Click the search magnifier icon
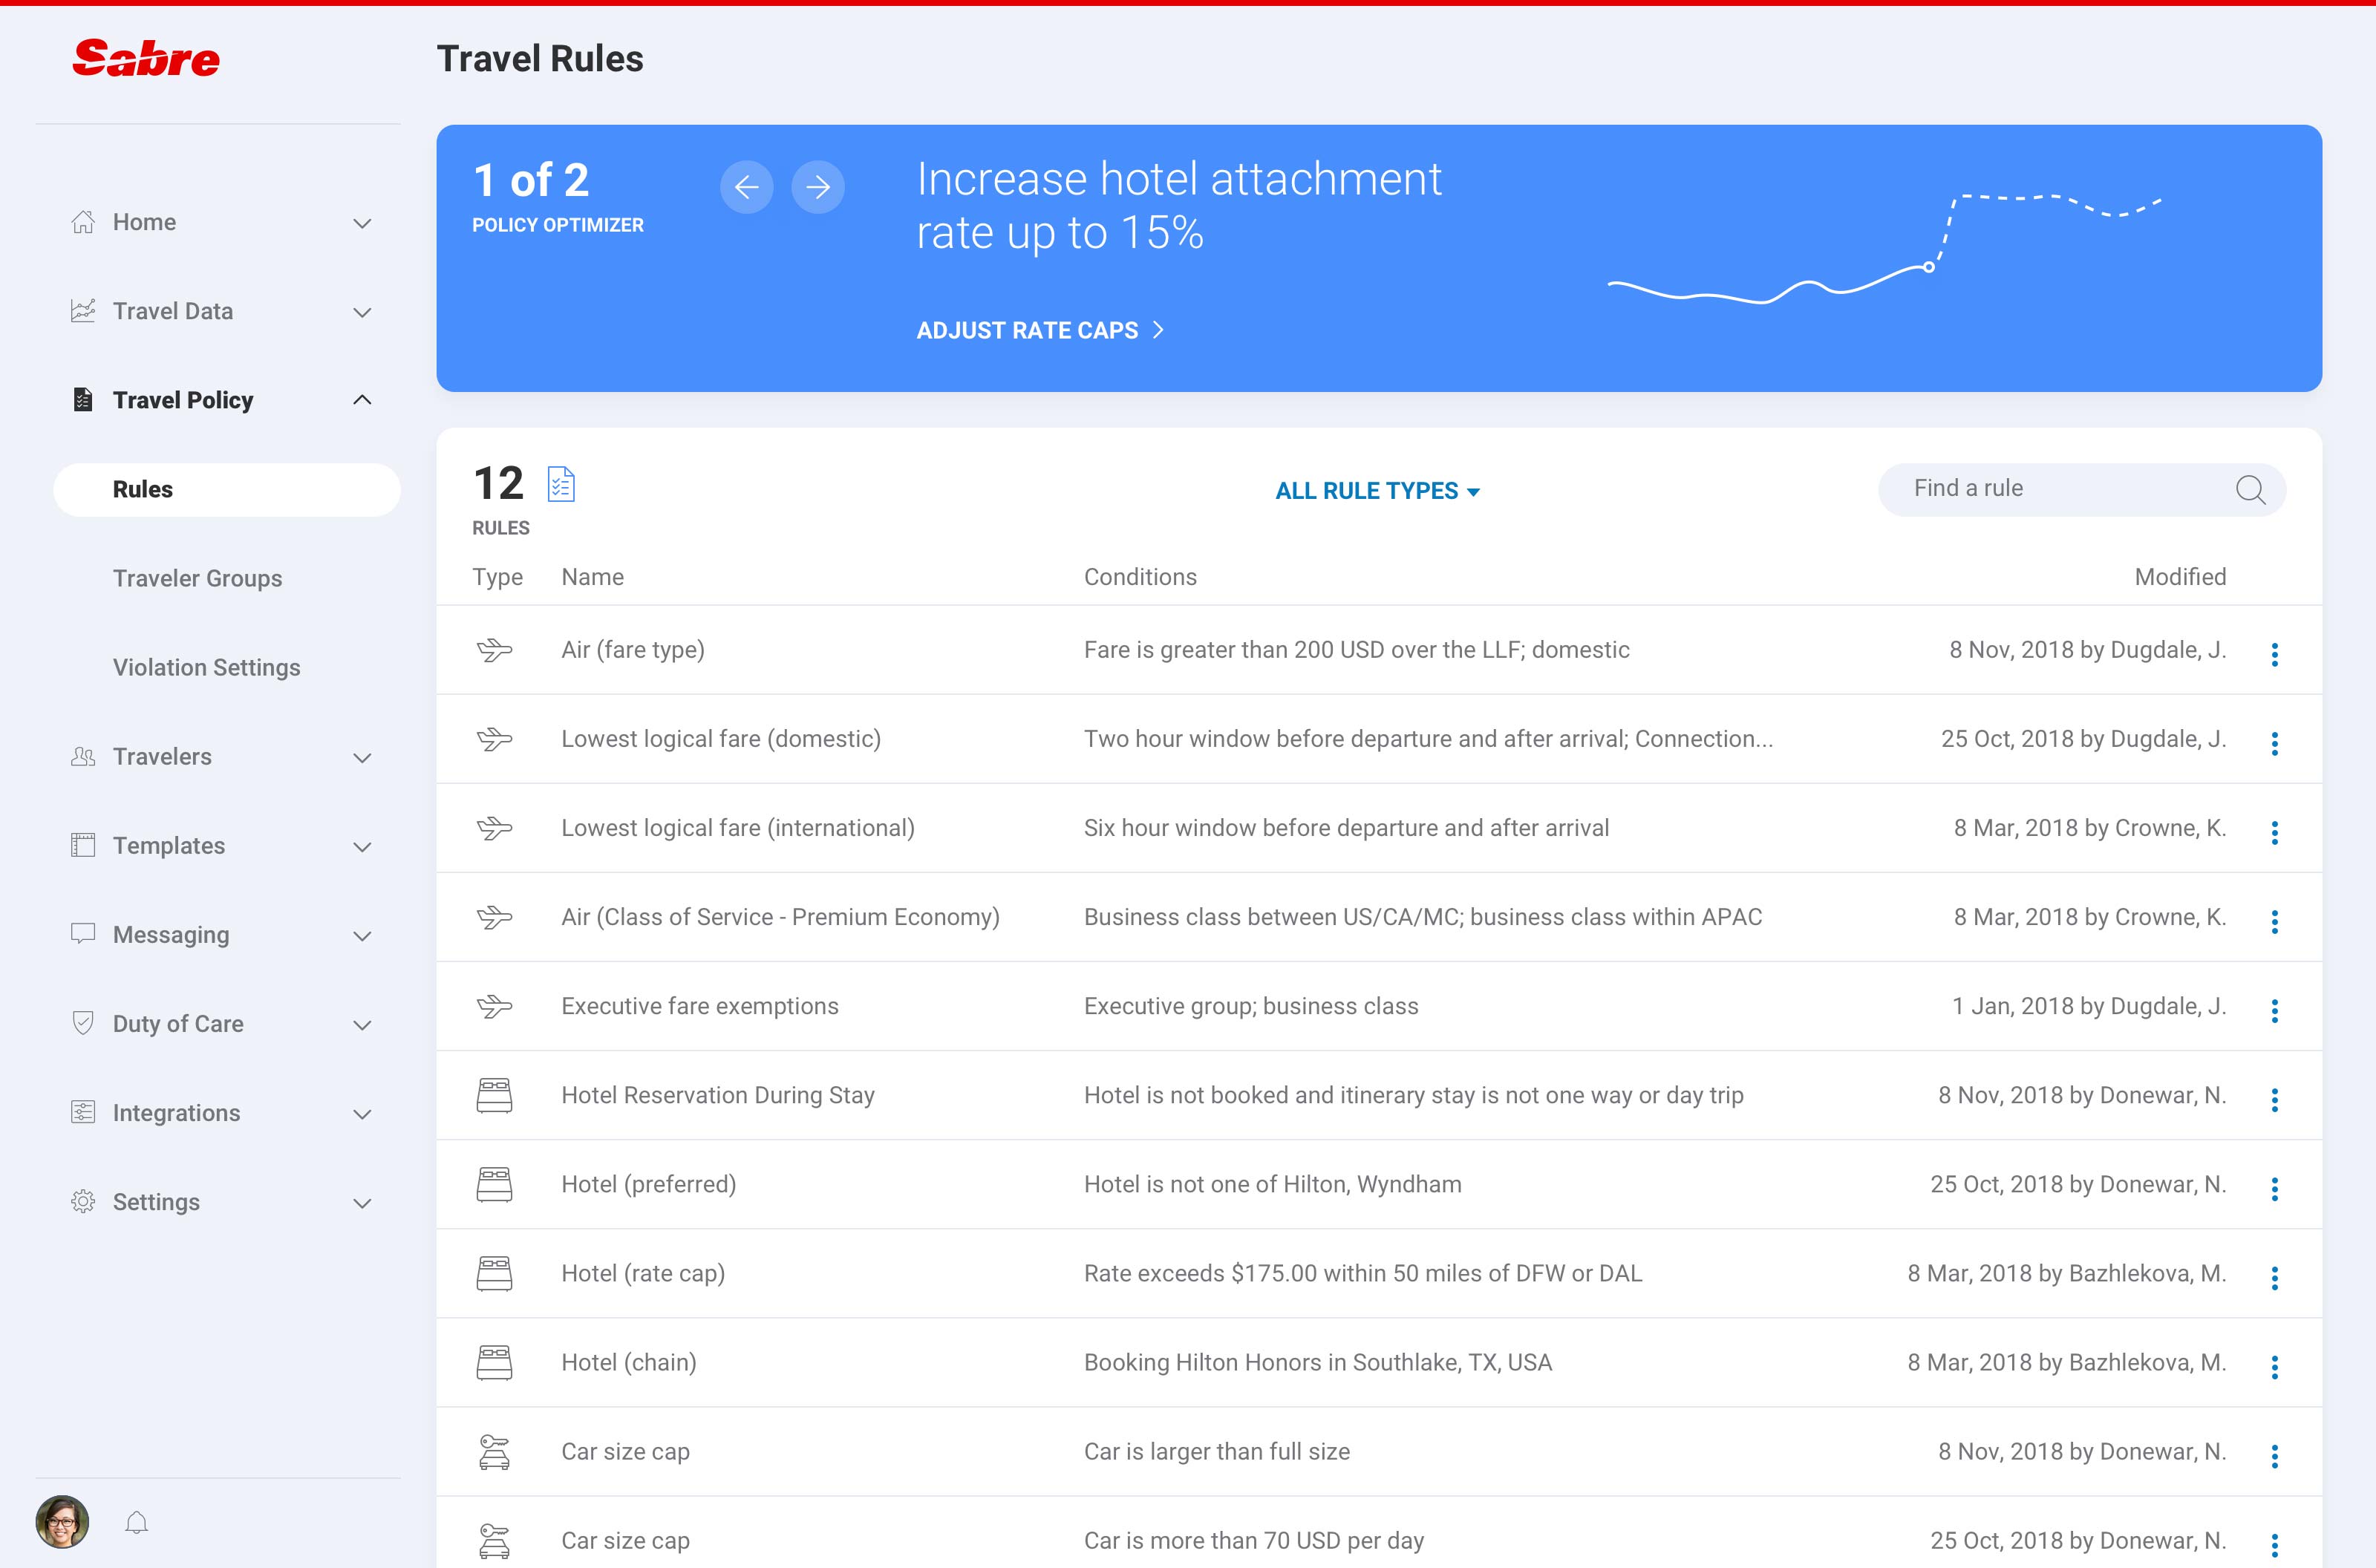Image resolution: width=2376 pixels, height=1568 pixels. click(2250, 490)
